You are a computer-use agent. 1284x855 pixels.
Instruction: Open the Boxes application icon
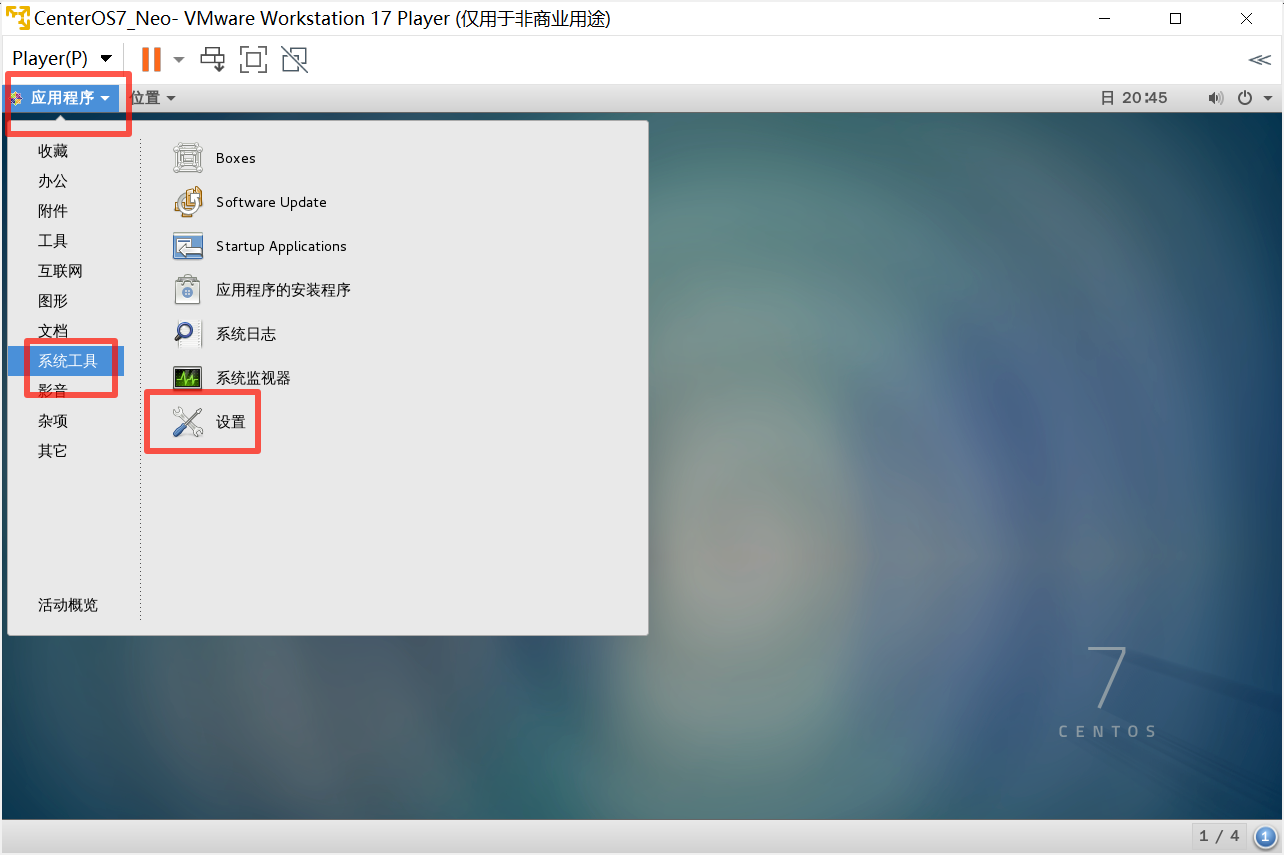pos(188,158)
